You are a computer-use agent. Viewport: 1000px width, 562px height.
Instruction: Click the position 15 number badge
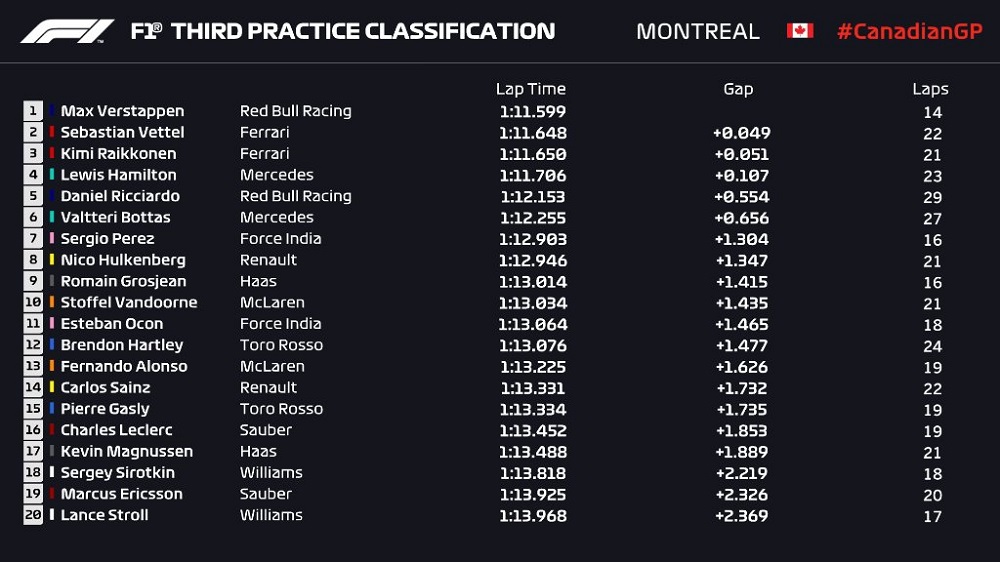33,408
